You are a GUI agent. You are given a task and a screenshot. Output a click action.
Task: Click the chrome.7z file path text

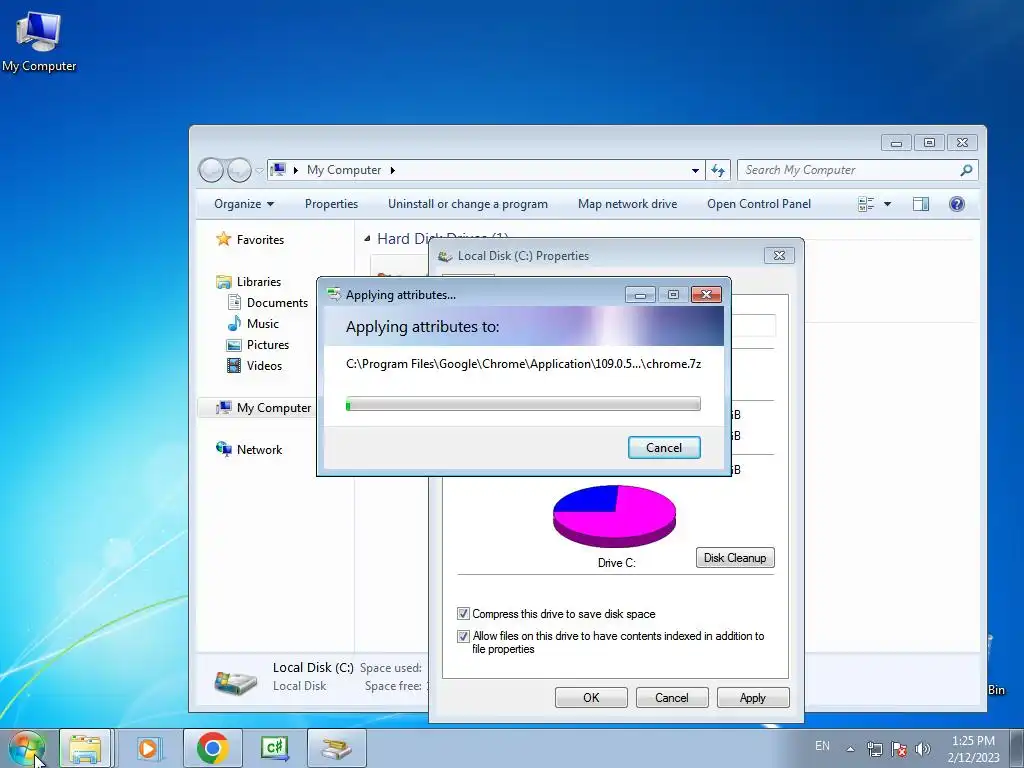click(524, 364)
